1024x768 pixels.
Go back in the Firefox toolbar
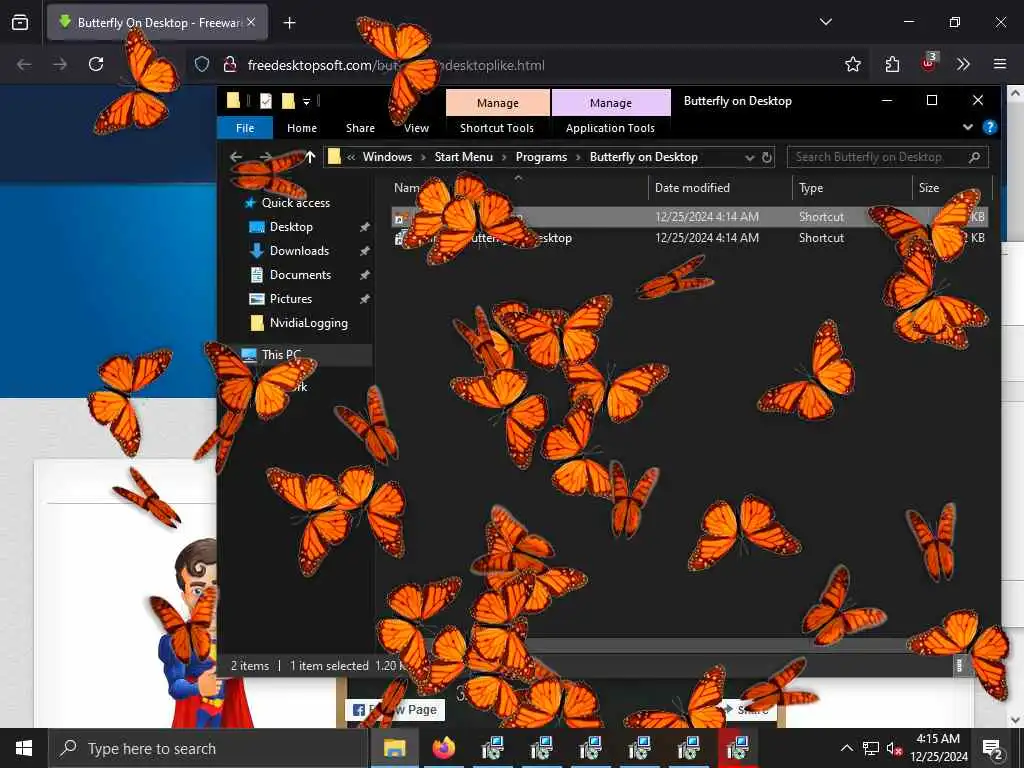point(24,64)
